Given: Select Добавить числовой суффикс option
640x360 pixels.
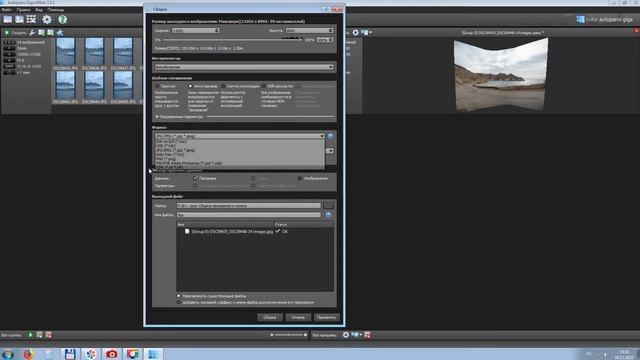Looking at the screenshot, I should 179,302.
